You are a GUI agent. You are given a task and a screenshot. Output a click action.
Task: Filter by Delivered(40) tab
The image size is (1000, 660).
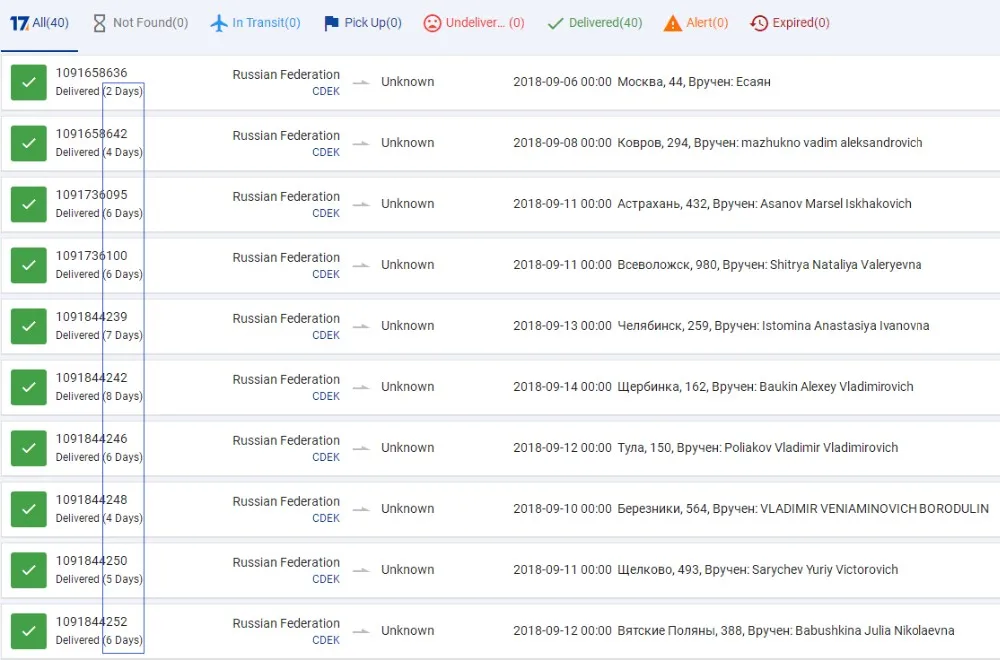(x=595, y=23)
